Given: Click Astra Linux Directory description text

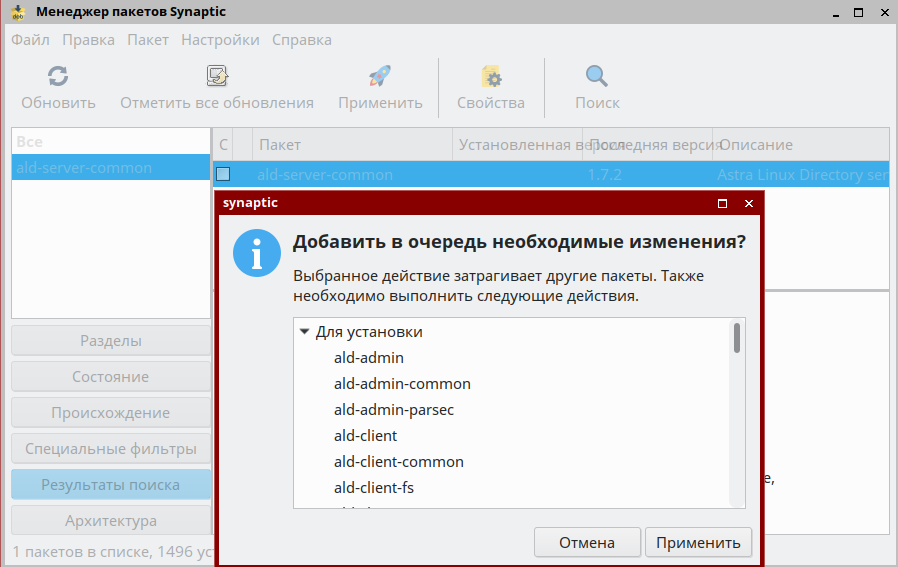Looking at the screenshot, I should click(x=802, y=175).
